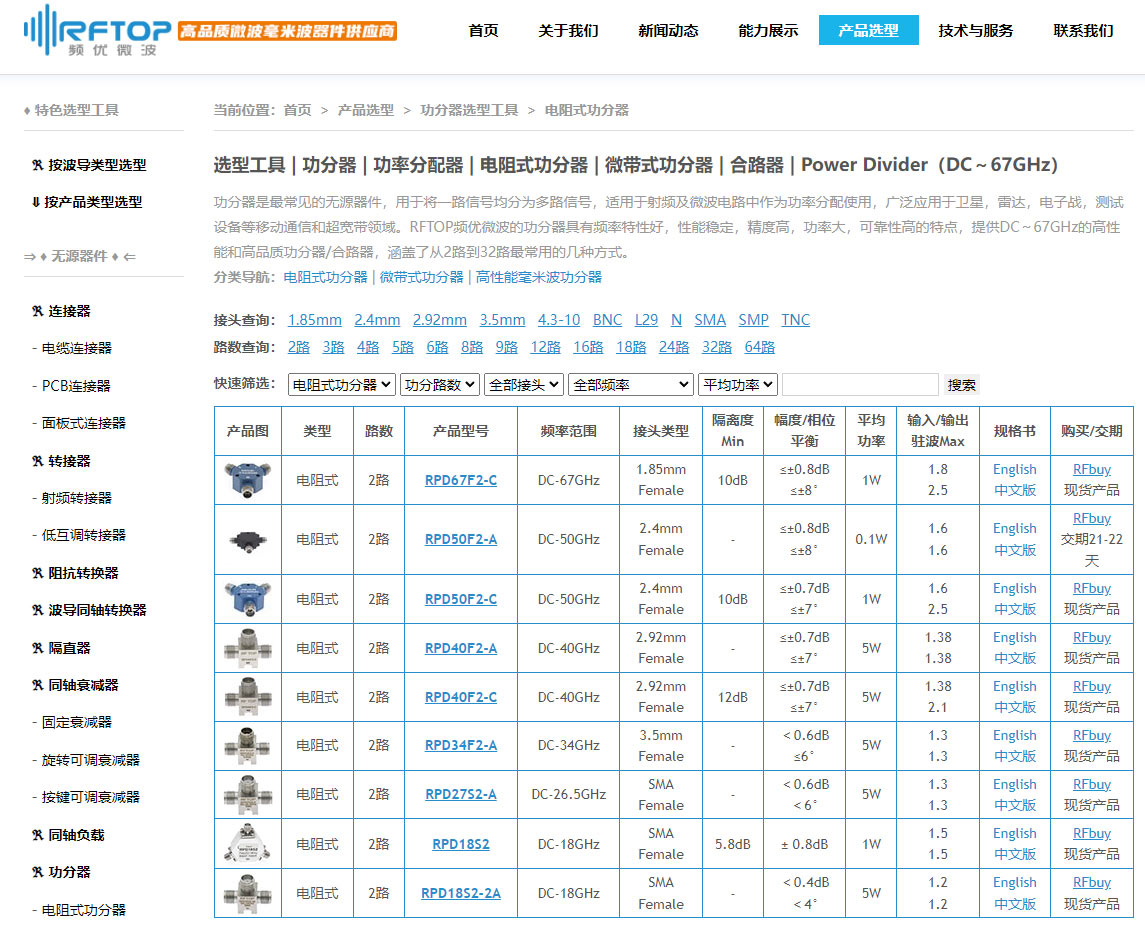Open the 全部频率 frequency dropdown

coord(630,385)
